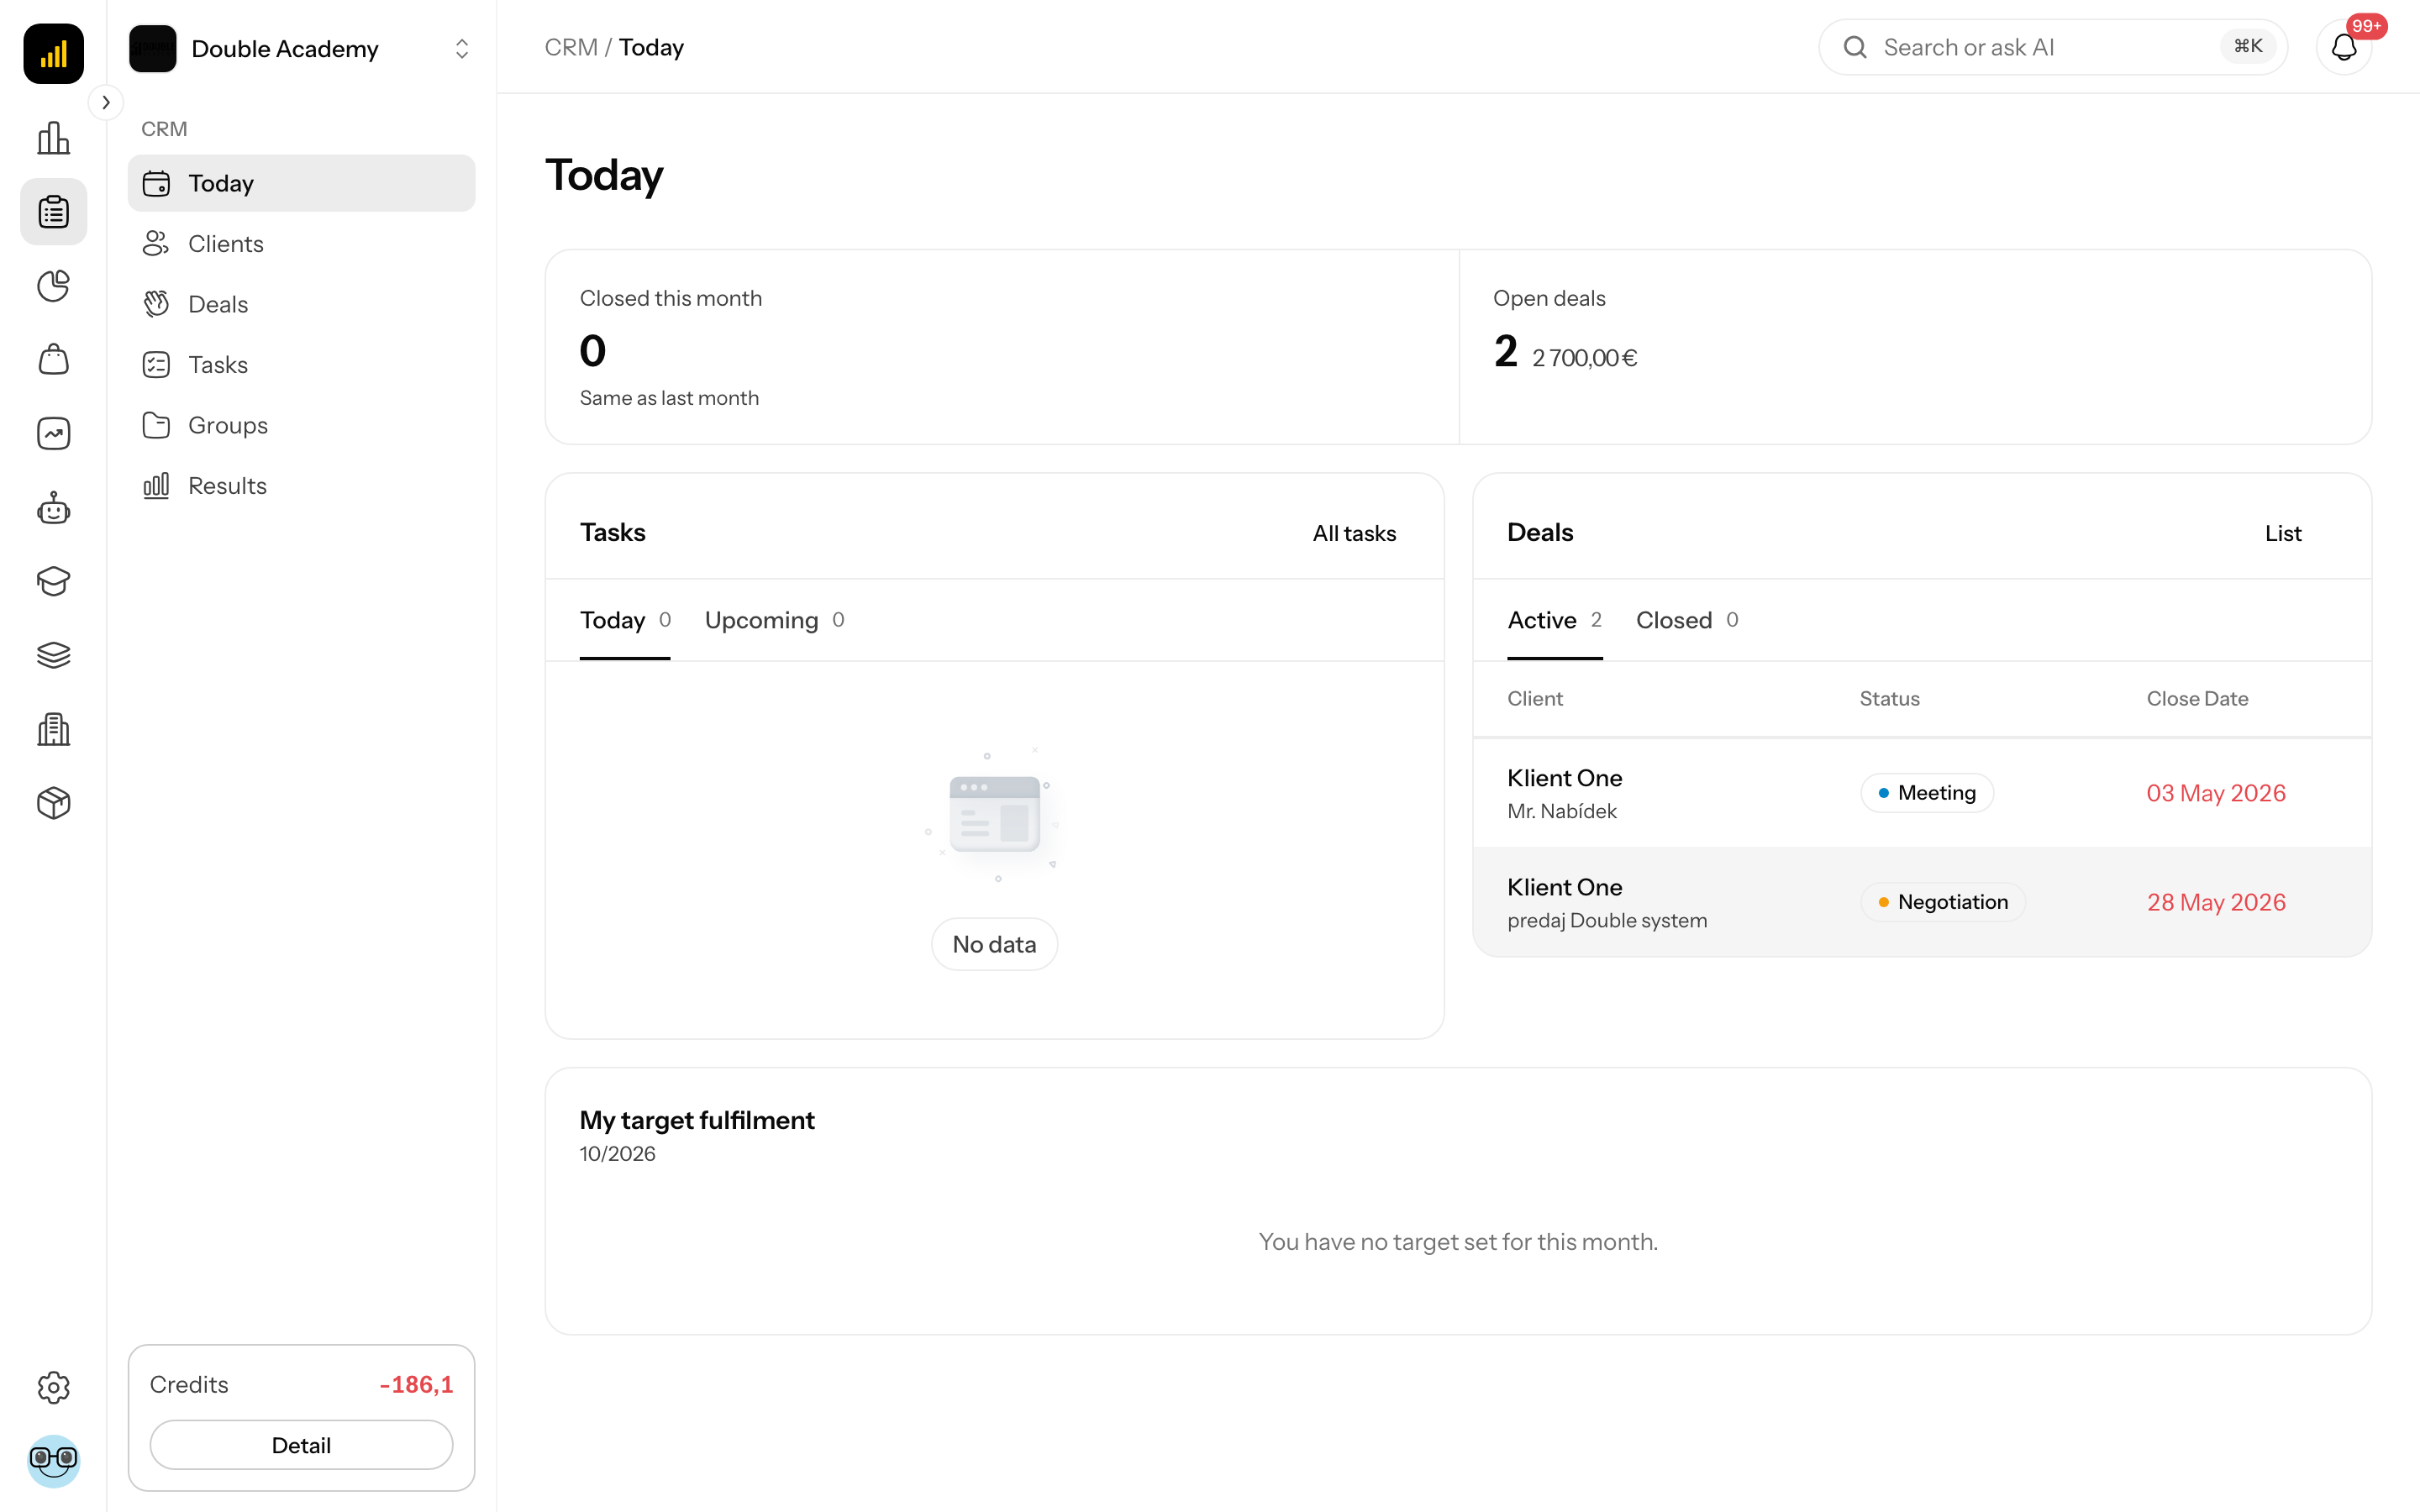Open the robot AI assistant icon

[x=53, y=508]
